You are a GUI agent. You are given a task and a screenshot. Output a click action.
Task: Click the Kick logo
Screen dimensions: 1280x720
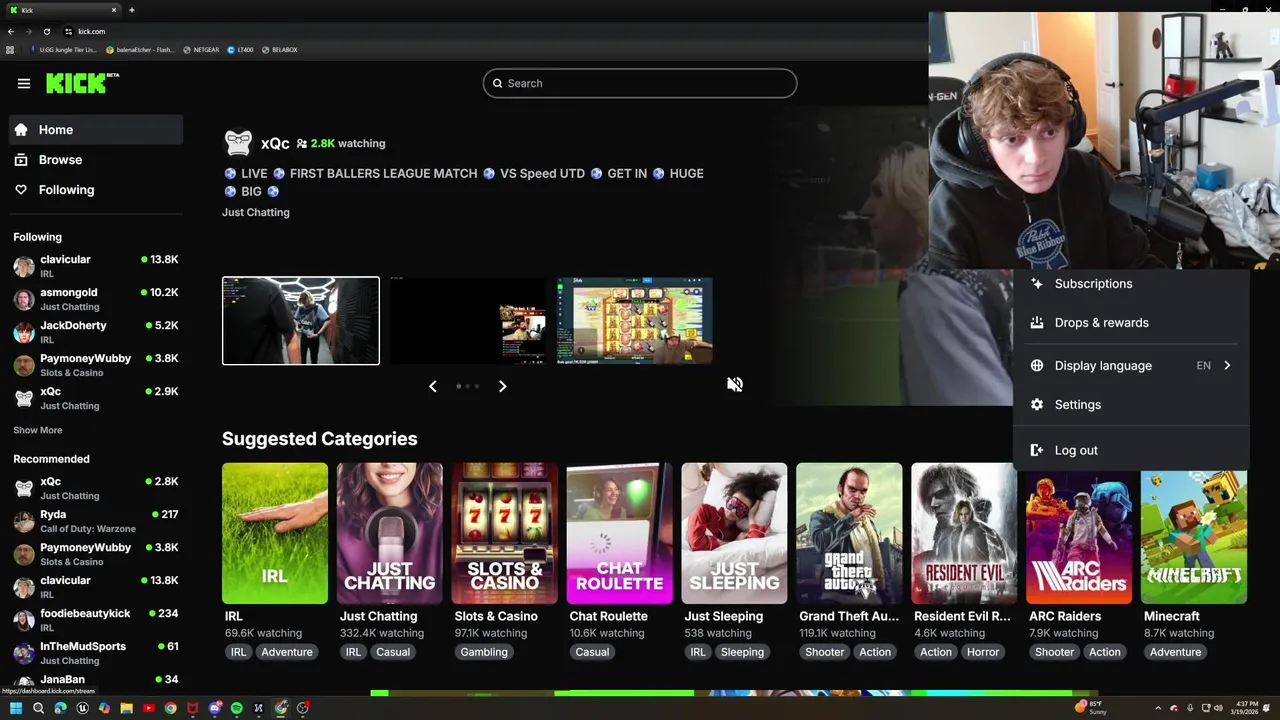pyautogui.click(x=82, y=83)
